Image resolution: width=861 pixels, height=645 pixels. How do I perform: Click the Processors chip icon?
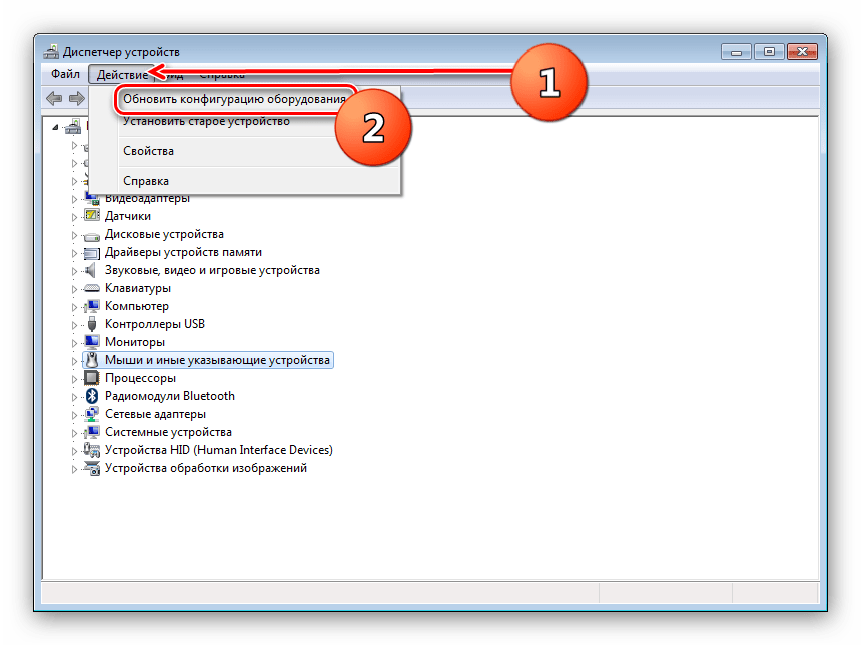92,378
